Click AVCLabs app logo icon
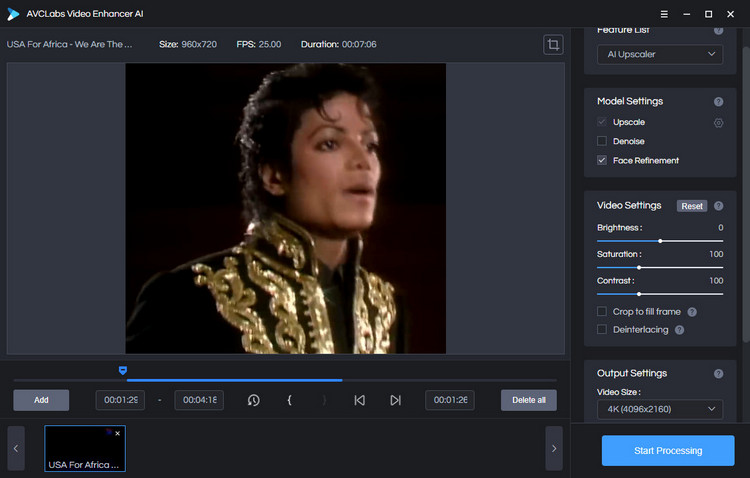The height and width of the screenshot is (478, 750). (13, 14)
